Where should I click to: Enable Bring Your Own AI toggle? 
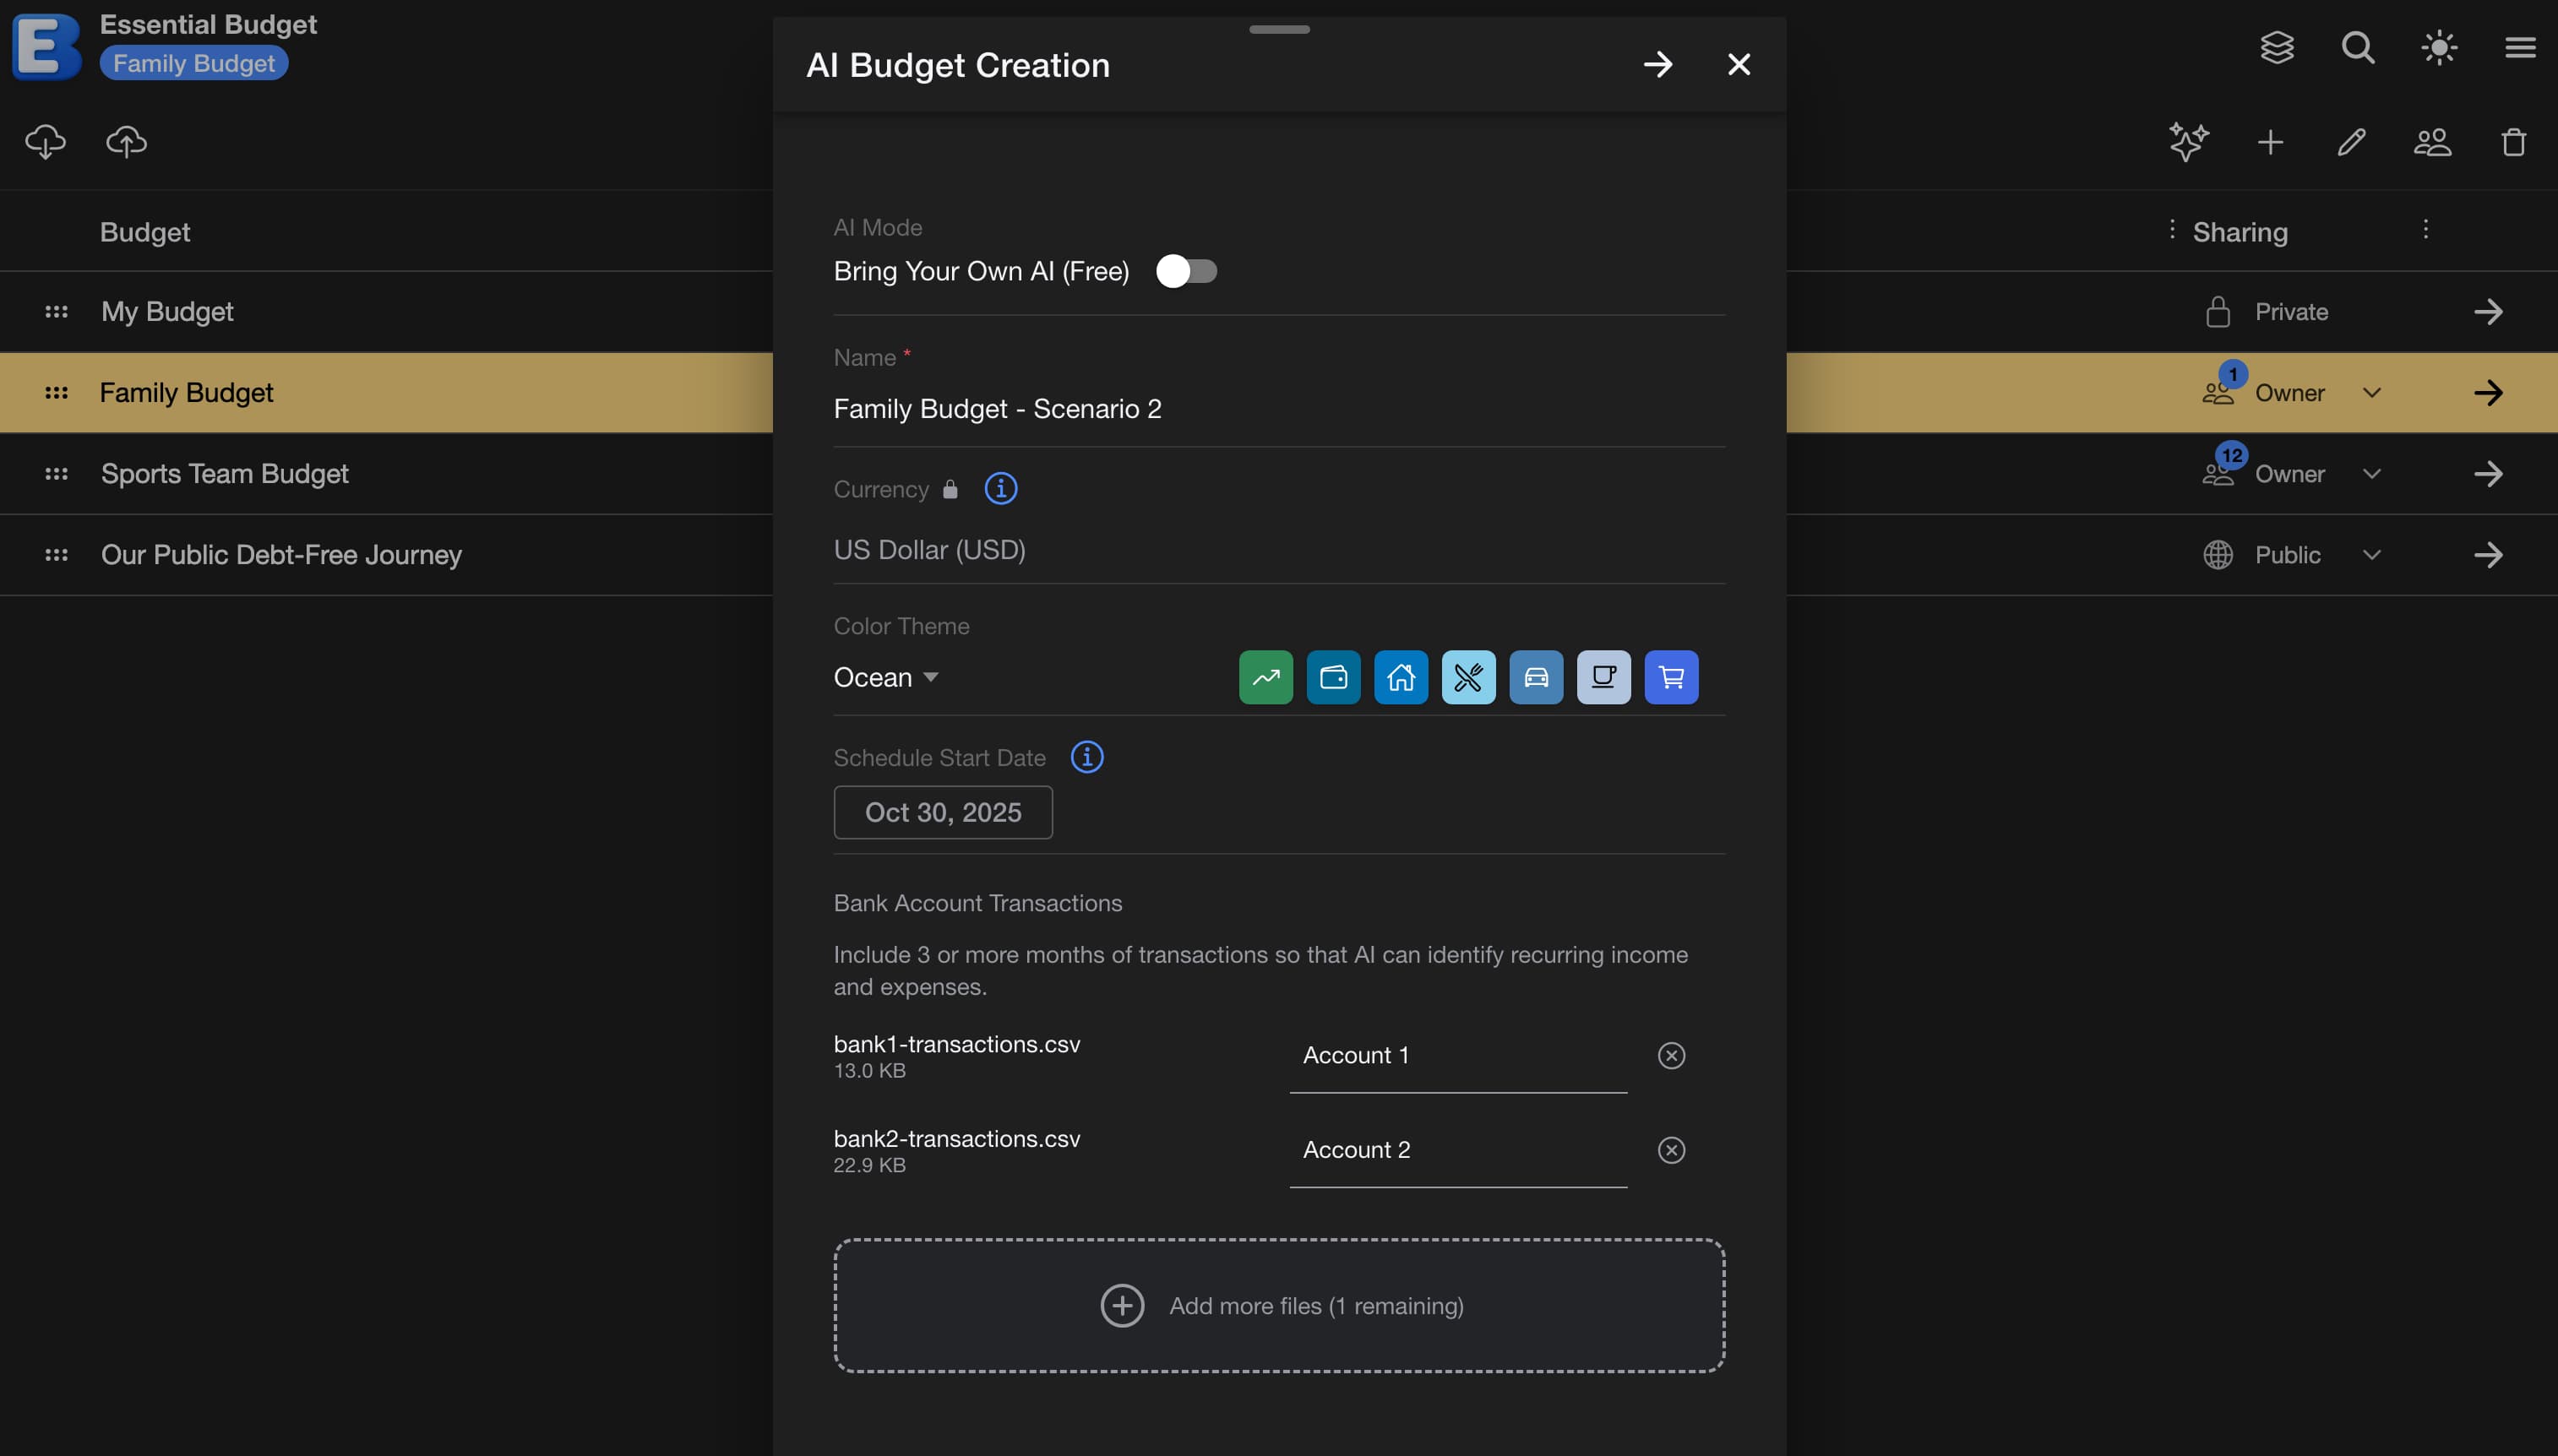click(1186, 270)
